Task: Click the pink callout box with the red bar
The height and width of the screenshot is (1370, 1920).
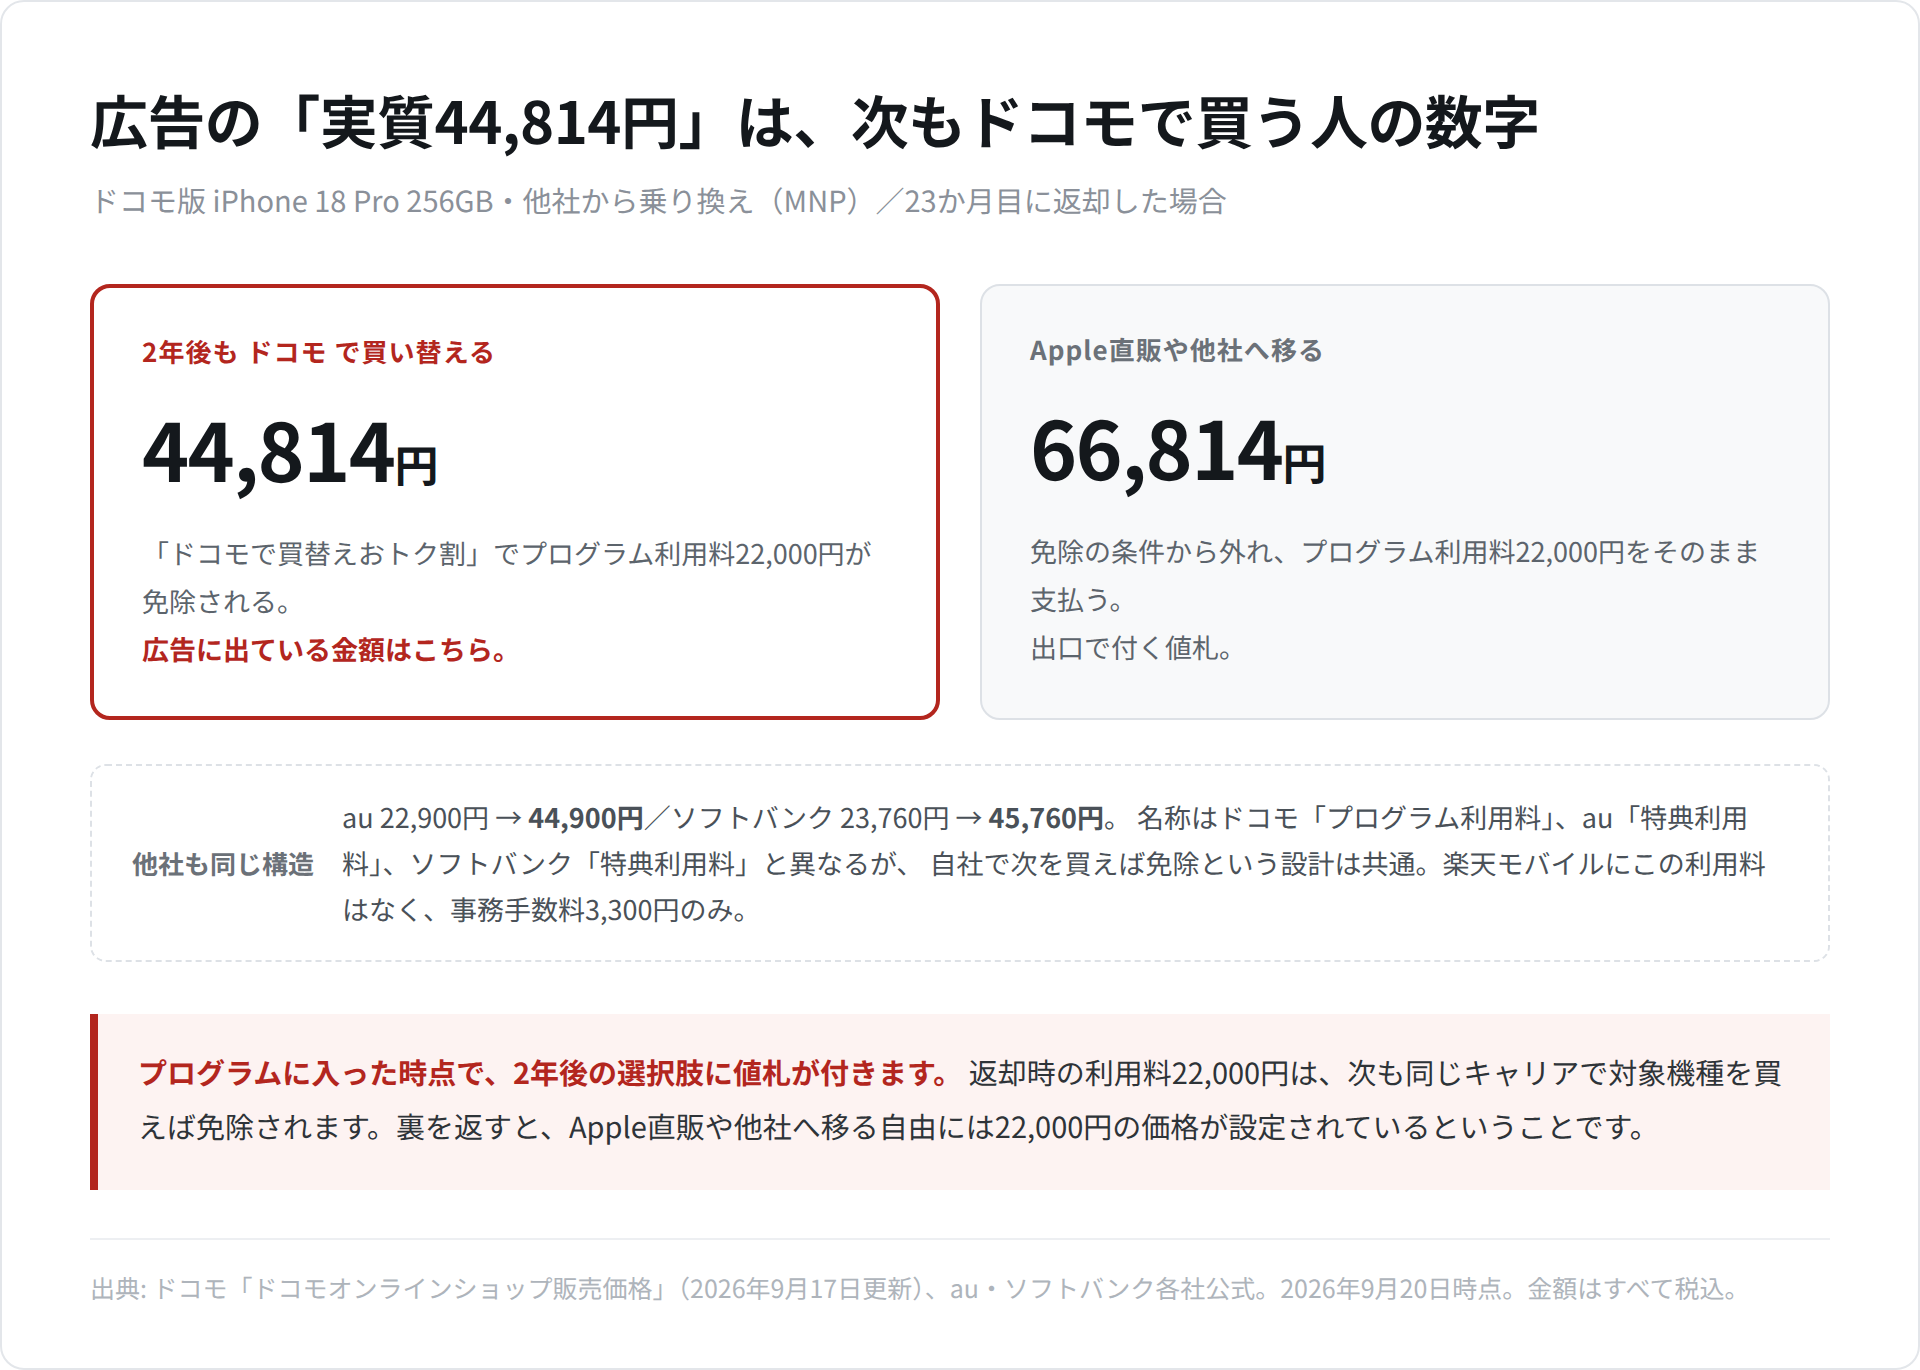Action: 960,1102
